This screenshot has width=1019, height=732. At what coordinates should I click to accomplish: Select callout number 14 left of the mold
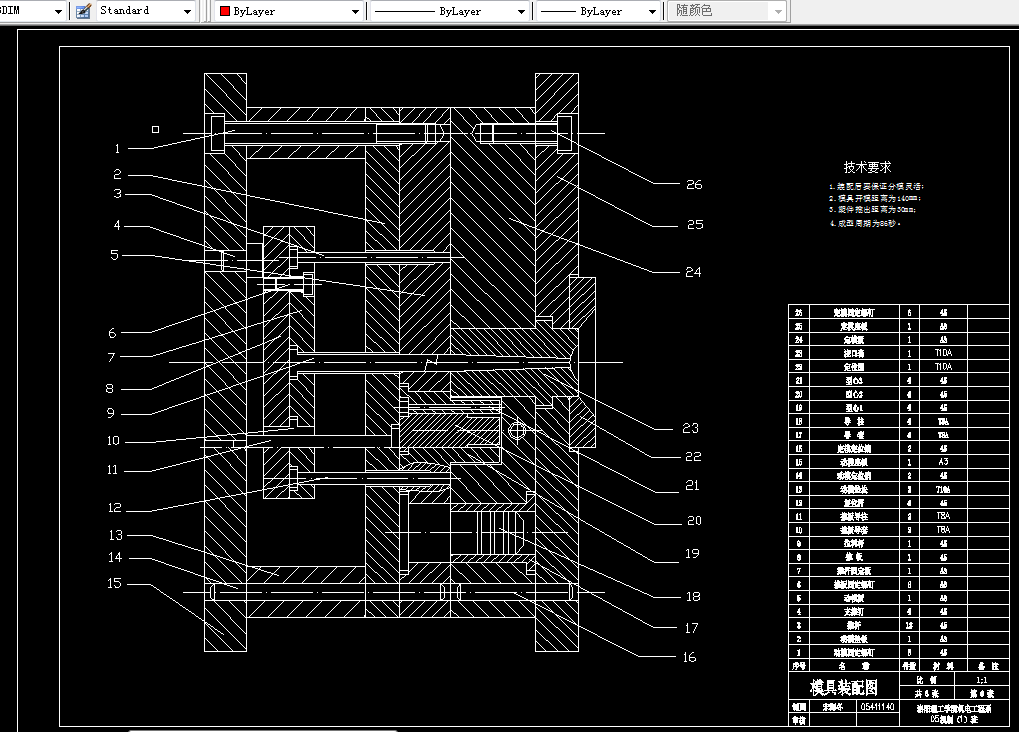(115, 558)
